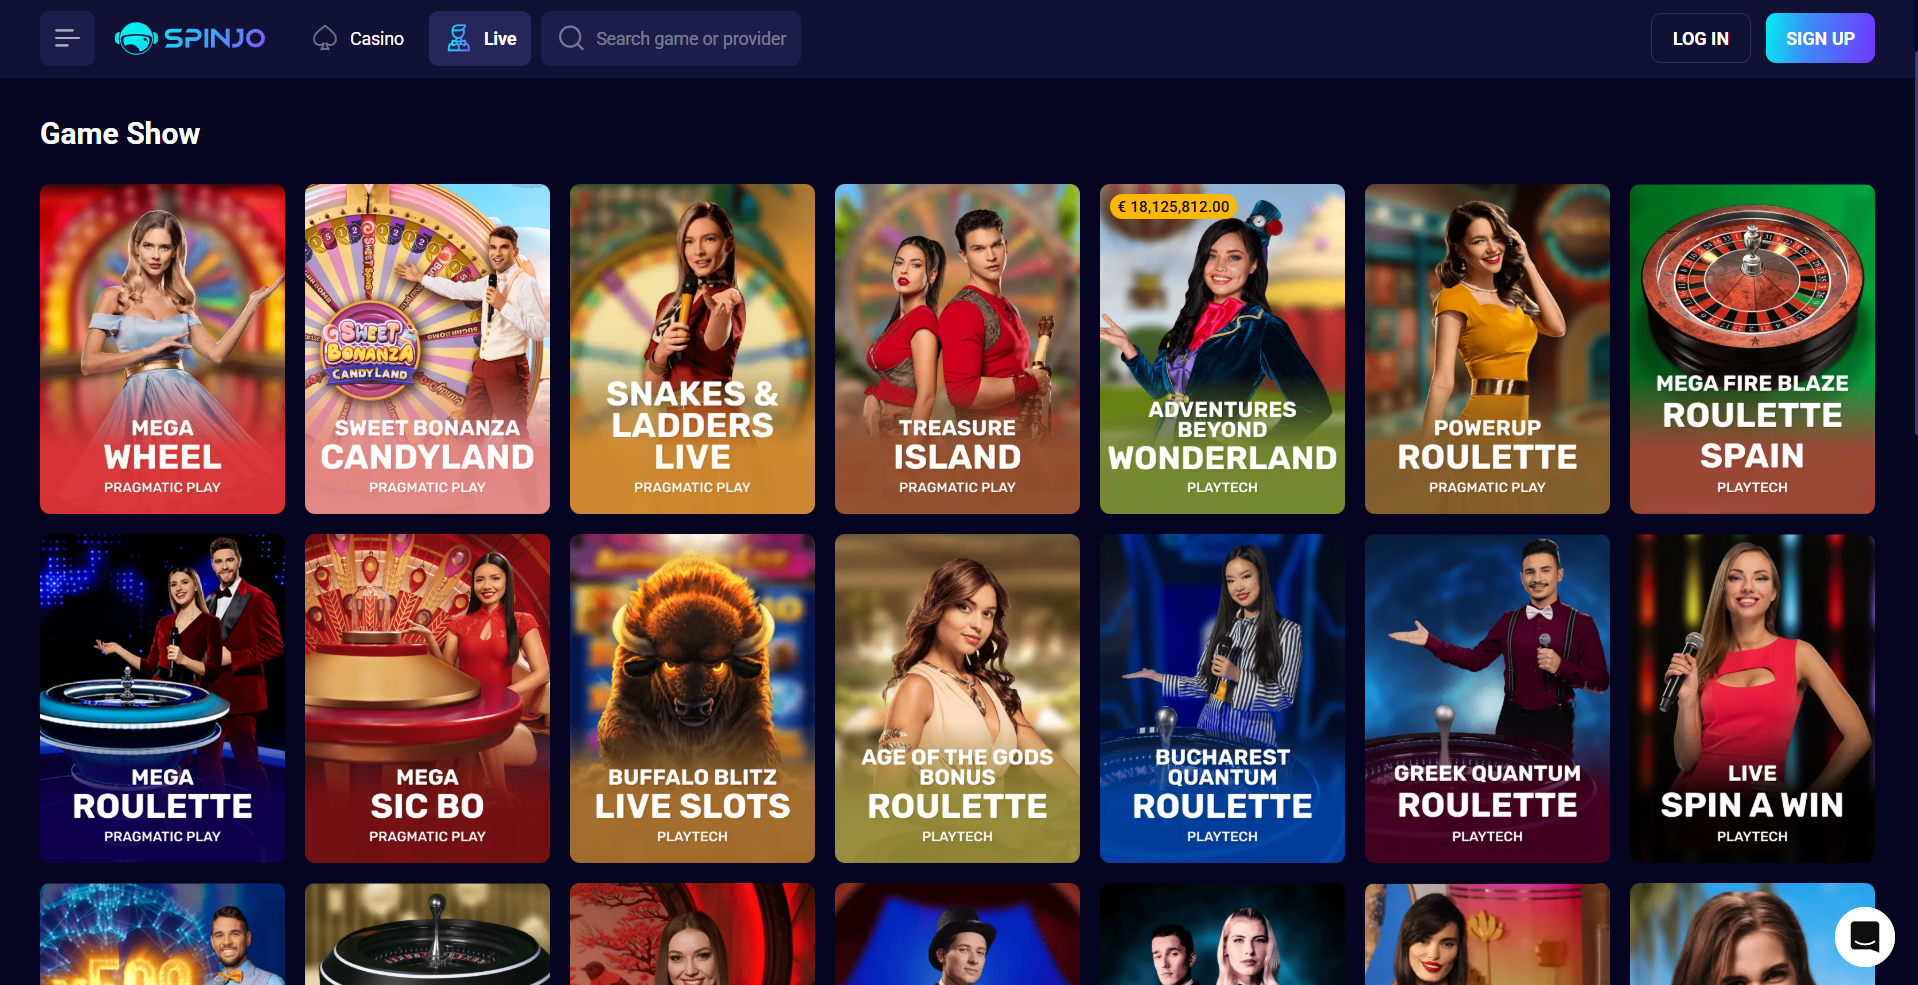The width and height of the screenshot is (1918, 985).
Task: Click the Live dealer icon
Action: click(458, 39)
